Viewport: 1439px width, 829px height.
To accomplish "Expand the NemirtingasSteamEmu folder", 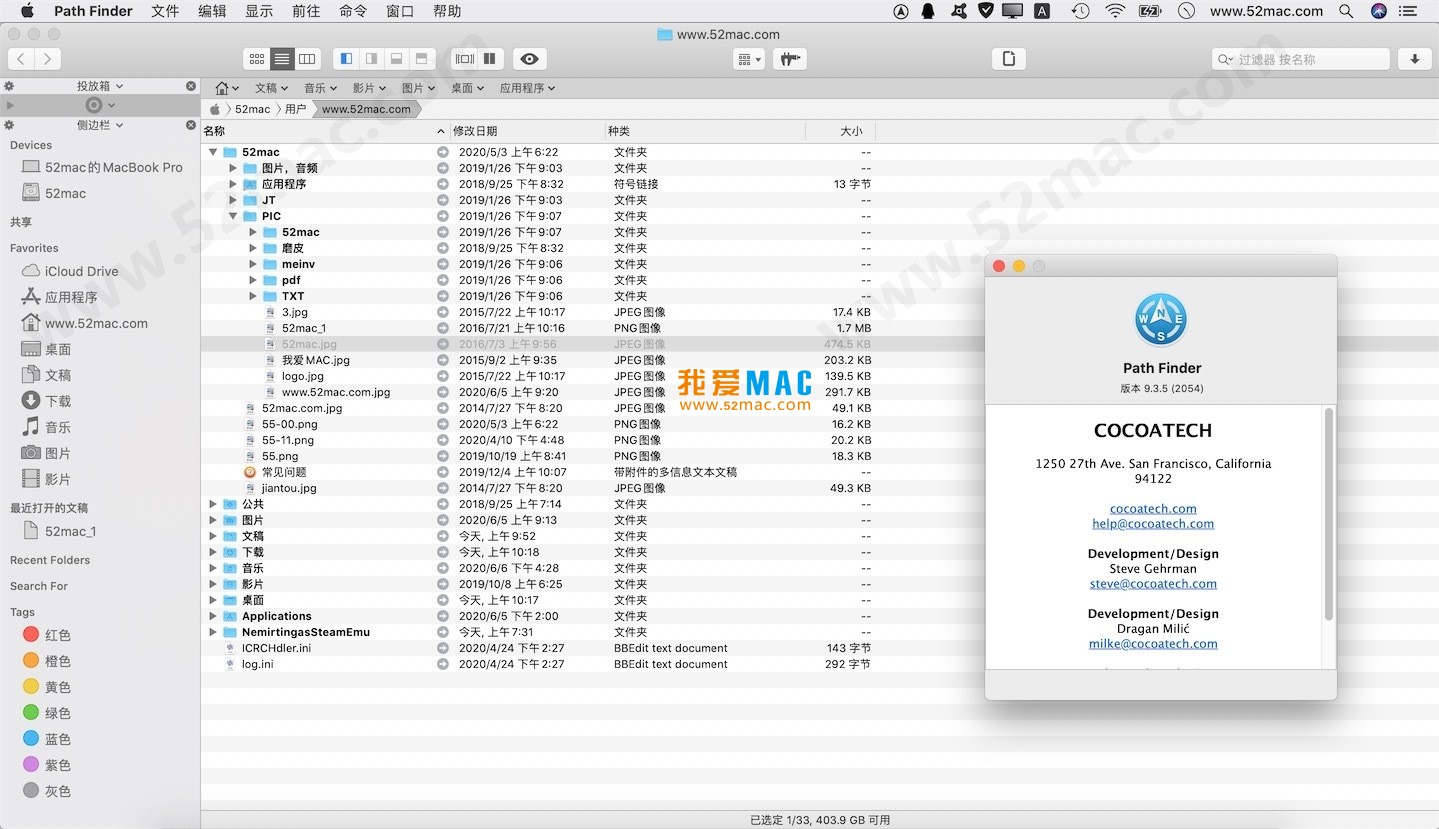I will point(213,632).
